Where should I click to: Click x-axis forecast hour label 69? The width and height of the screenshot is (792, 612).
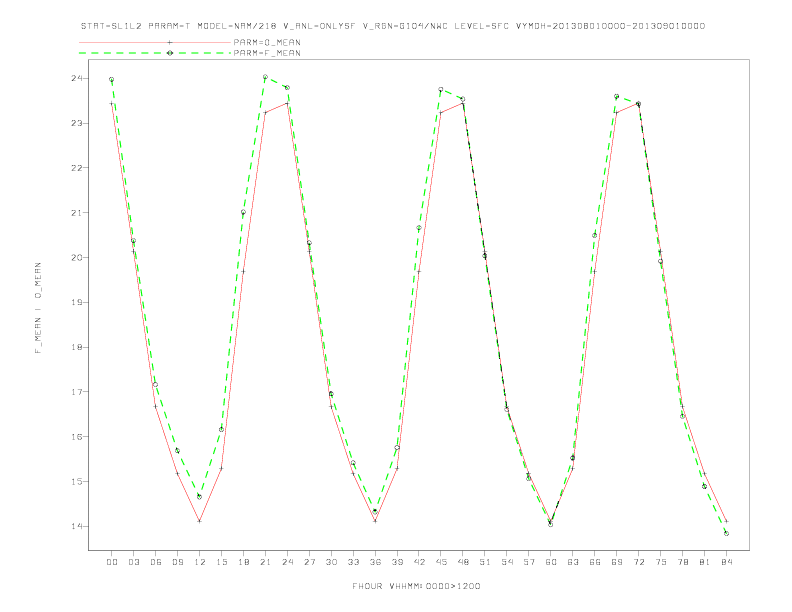coord(617,562)
